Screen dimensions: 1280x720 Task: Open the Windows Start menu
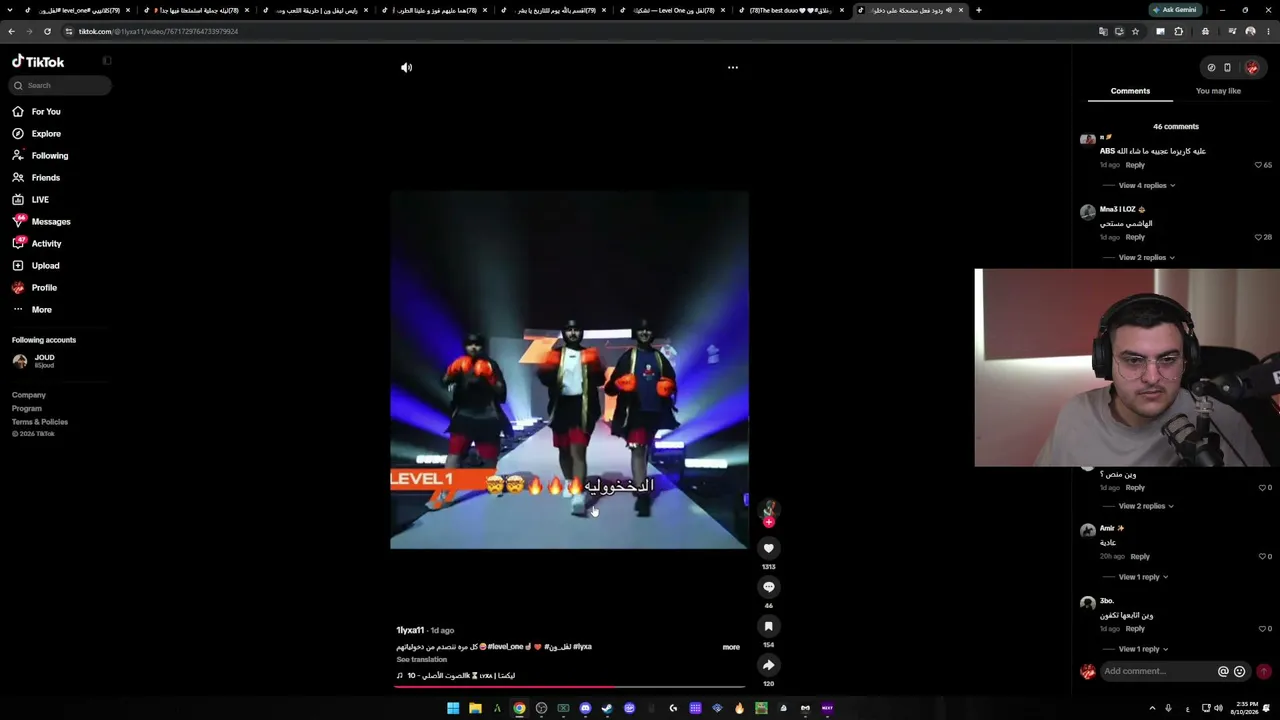tap(453, 708)
